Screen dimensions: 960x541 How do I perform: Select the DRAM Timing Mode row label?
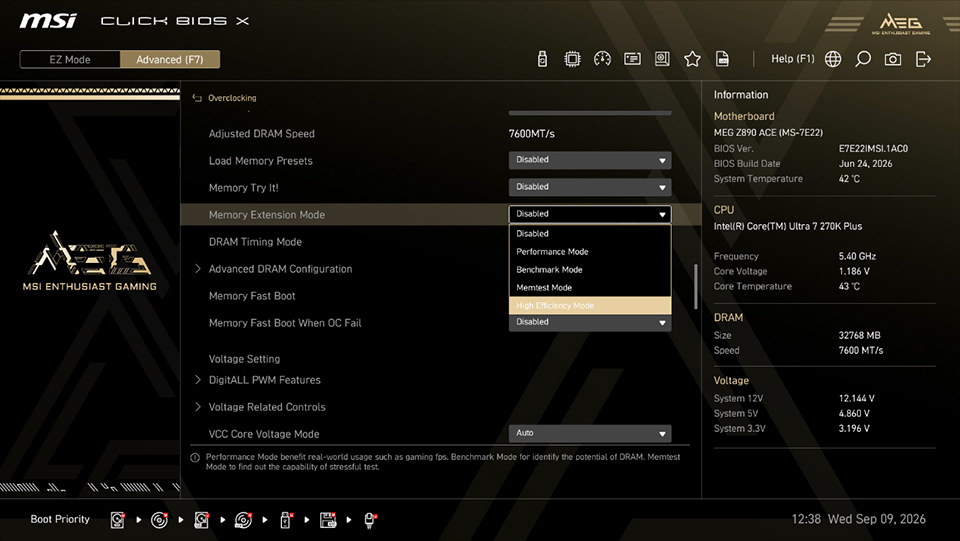coord(255,242)
